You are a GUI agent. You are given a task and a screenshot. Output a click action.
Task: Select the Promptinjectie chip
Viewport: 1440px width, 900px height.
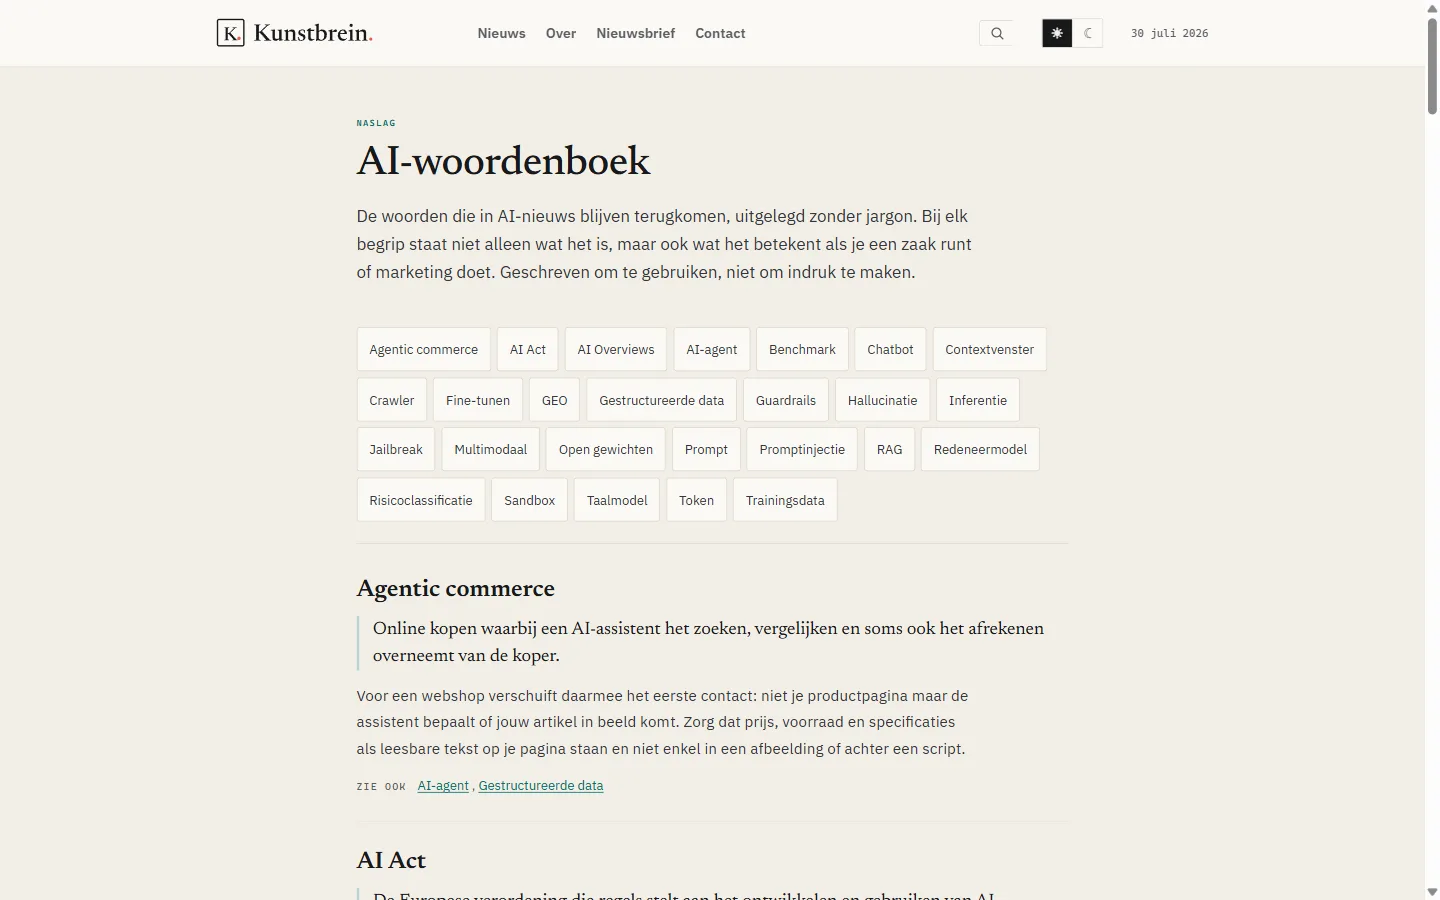[802, 449]
